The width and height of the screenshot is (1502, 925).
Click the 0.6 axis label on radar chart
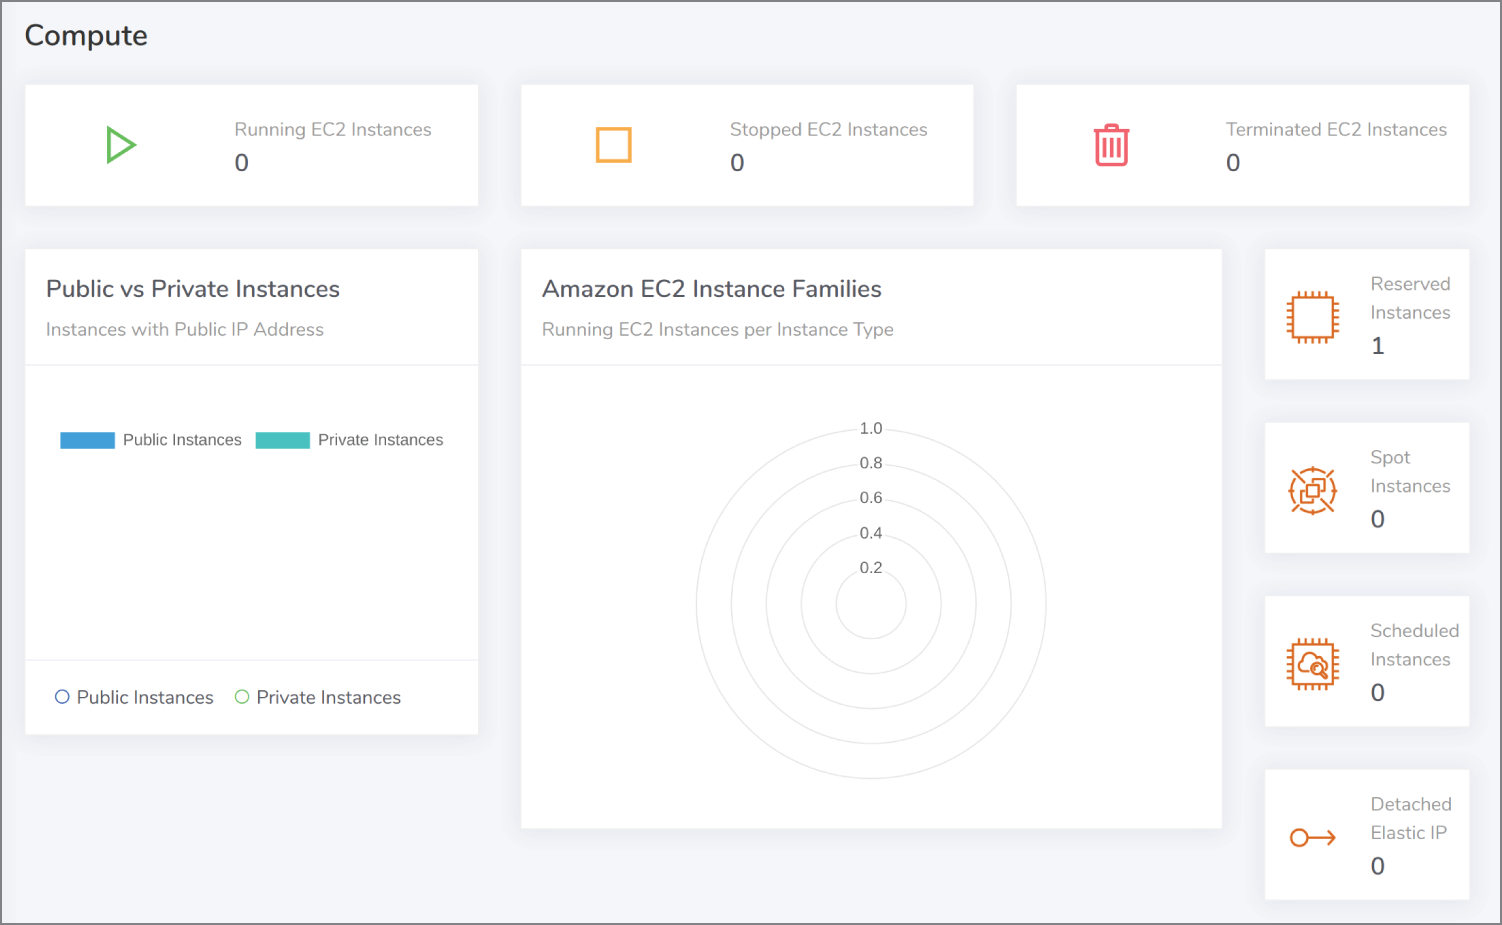871,498
